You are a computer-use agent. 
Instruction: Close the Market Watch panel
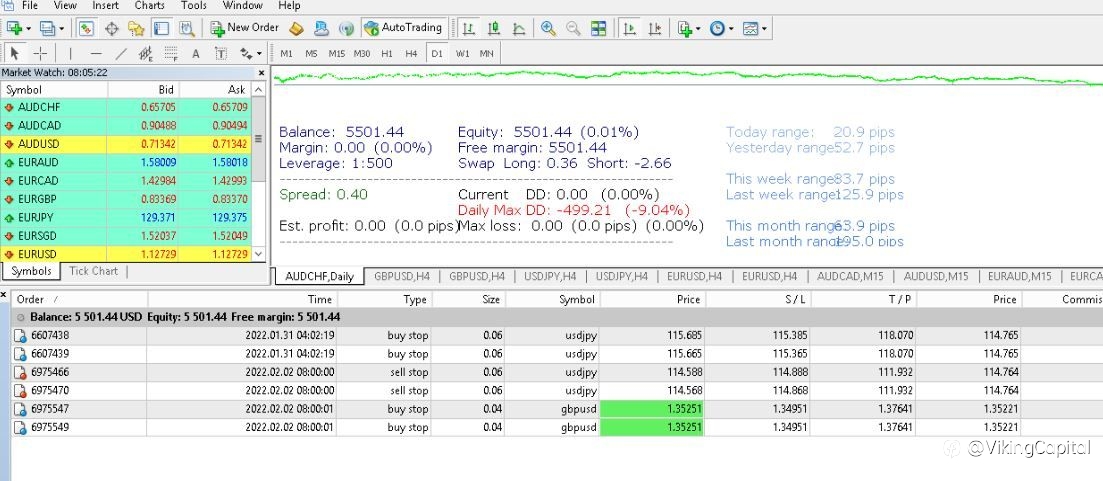coord(262,72)
